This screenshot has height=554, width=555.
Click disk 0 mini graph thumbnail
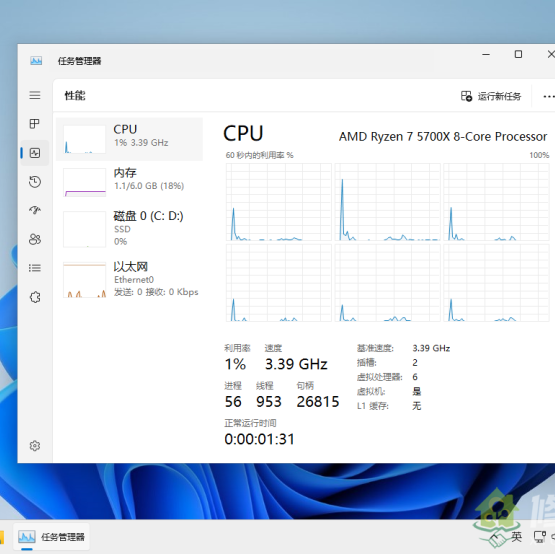[x=84, y=229]
